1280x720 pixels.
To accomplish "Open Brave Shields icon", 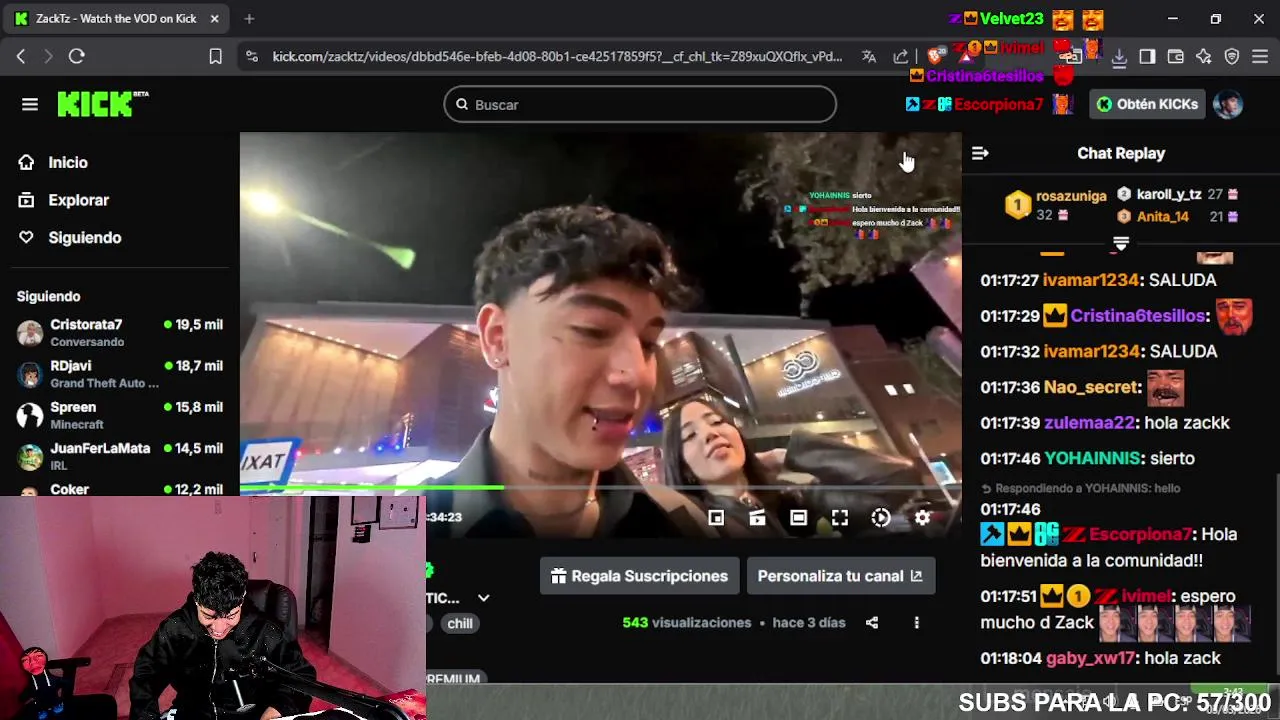I will (x=934, y=56).
